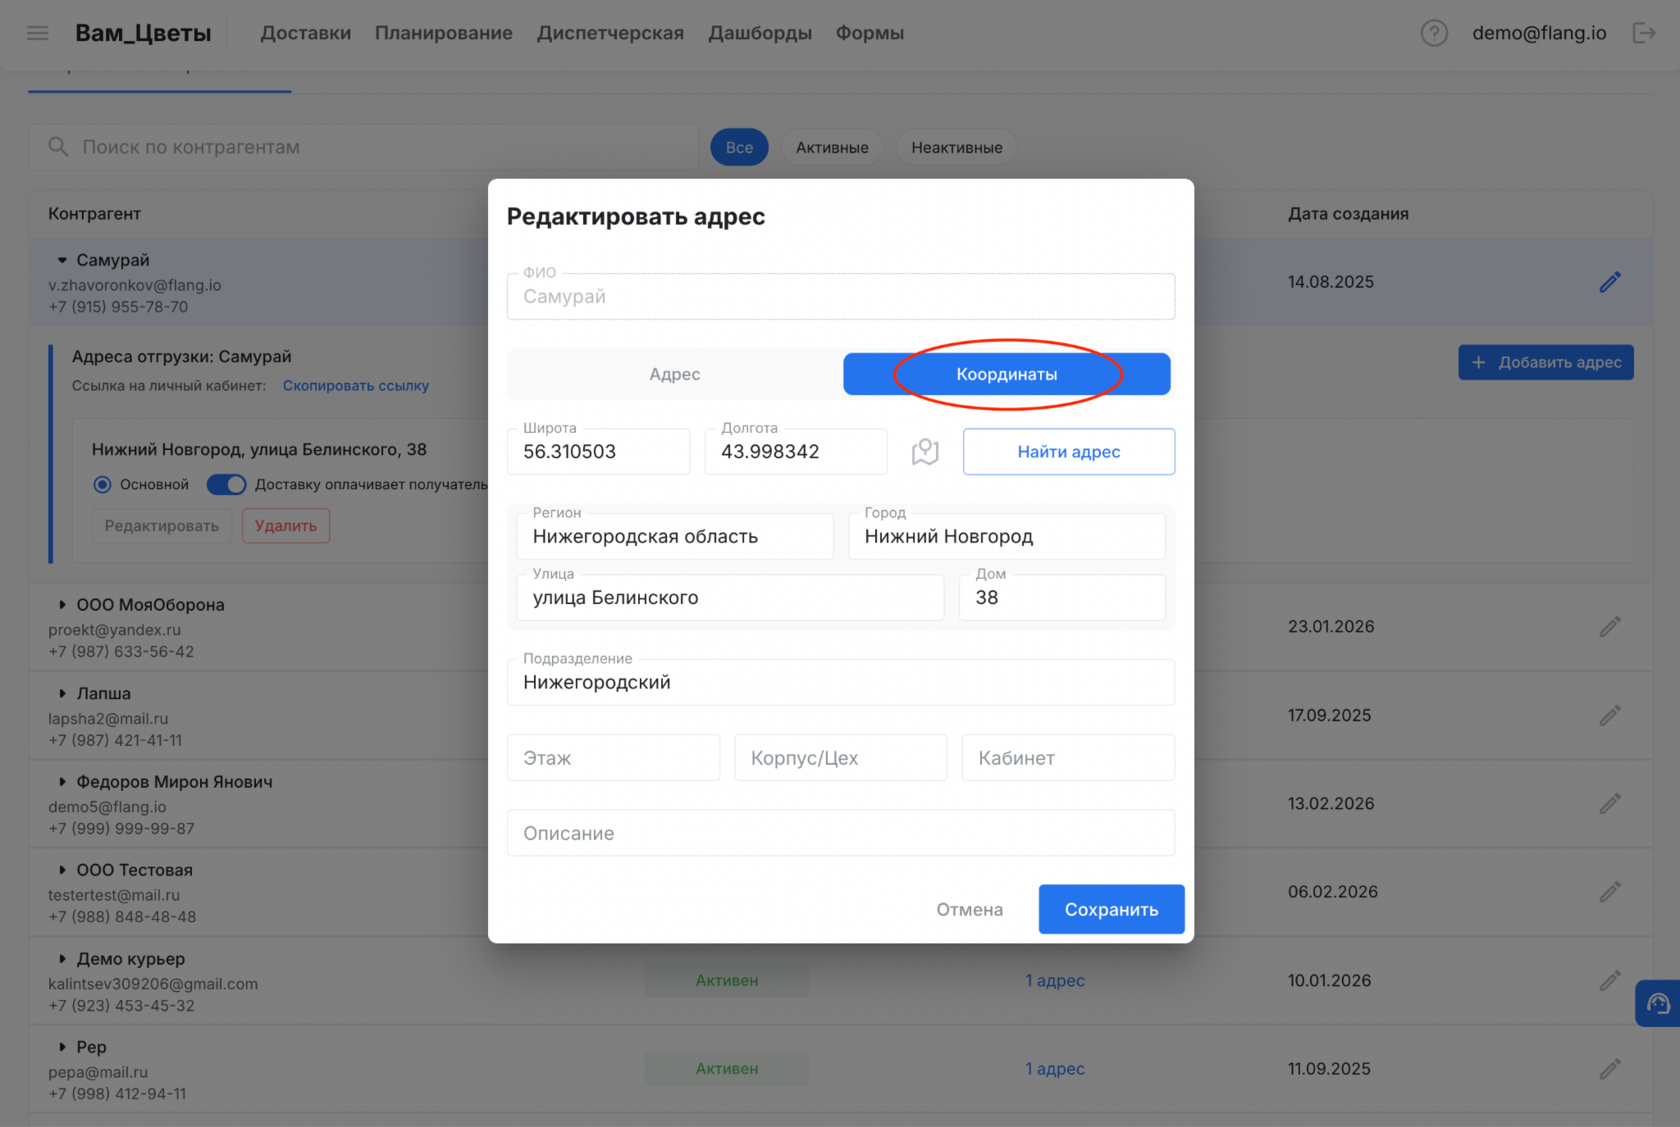Click the Описание input field
The width and height of the screenshot is (1680, 1127).
(x=840, y=832)
